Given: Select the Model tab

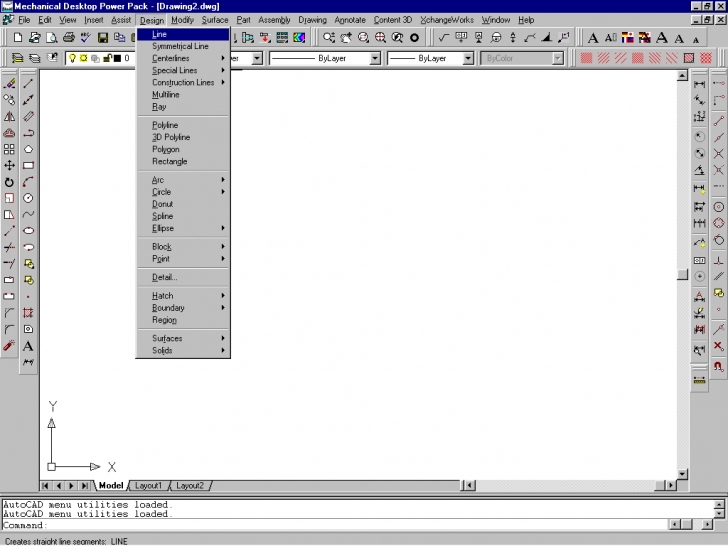Looking at the screenshot, I should [x=111, y=486].
